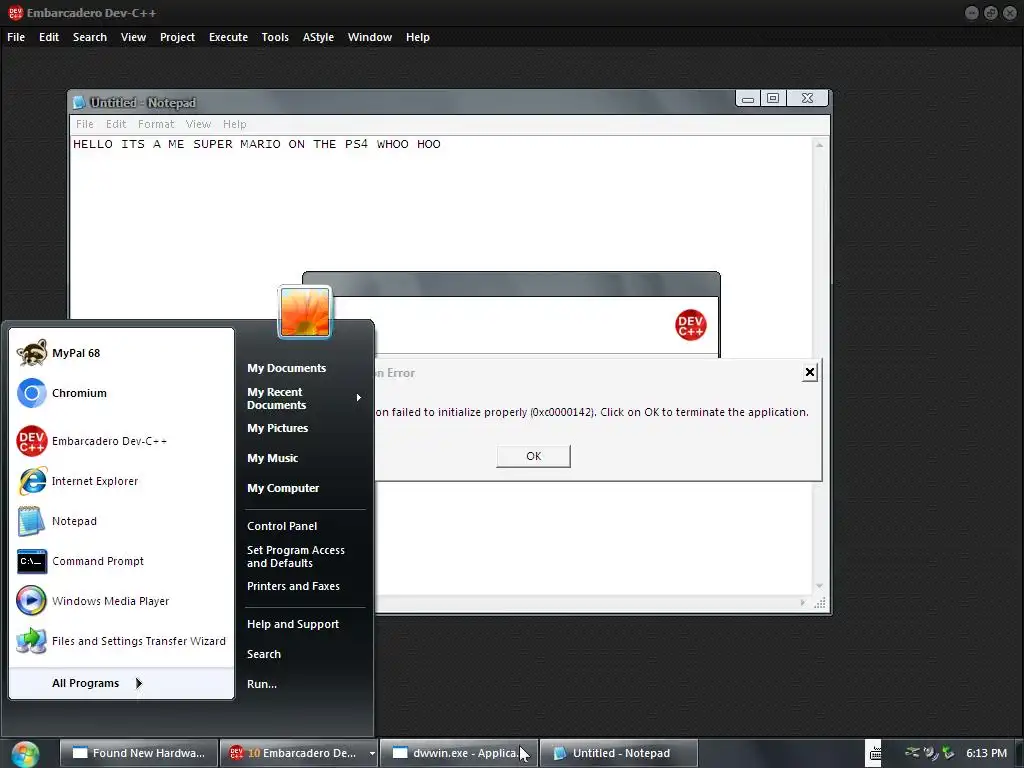Viewport: 1024px width, 768px height.
Task: Click the Windows Start orb
Action: click(24, 754)
